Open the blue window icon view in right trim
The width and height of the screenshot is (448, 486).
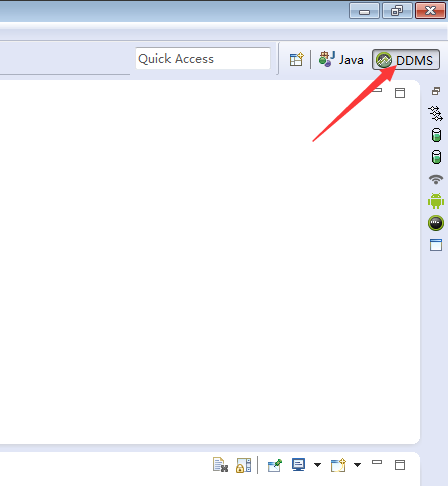(436, 245)
